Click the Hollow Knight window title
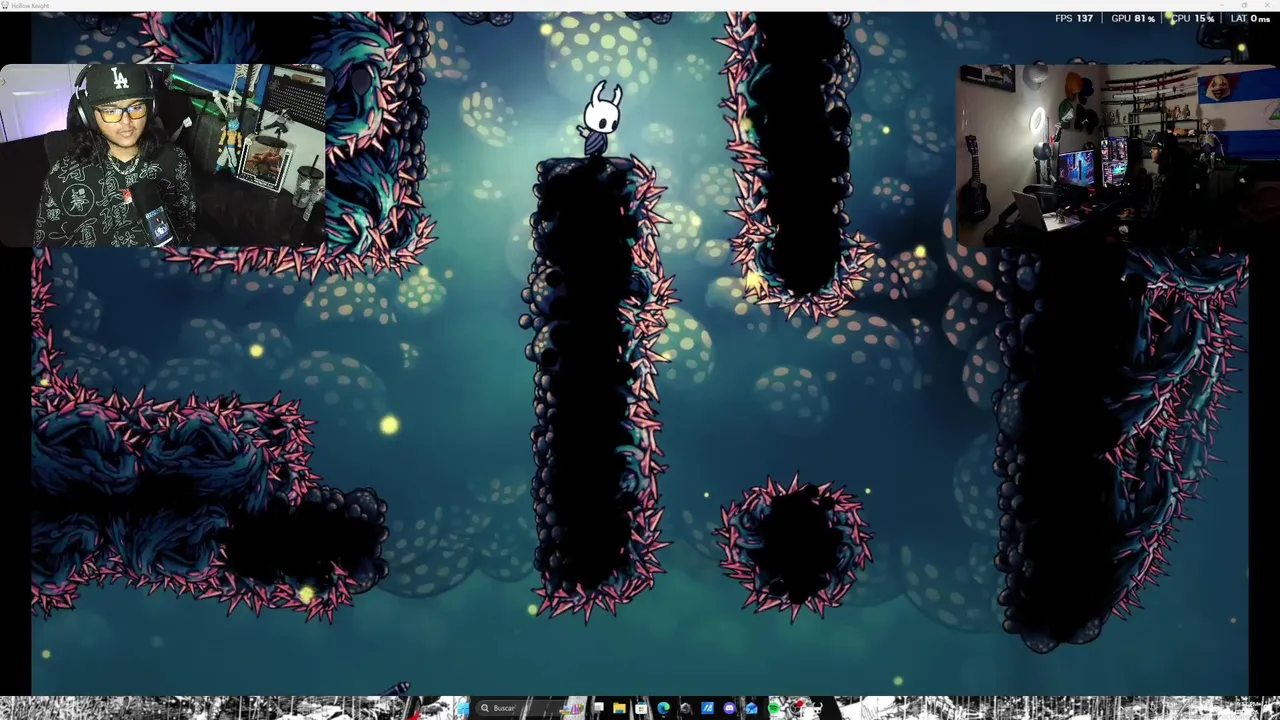Screen dimensions: 1280x720 pyautogui.click(x=30, y=6)
